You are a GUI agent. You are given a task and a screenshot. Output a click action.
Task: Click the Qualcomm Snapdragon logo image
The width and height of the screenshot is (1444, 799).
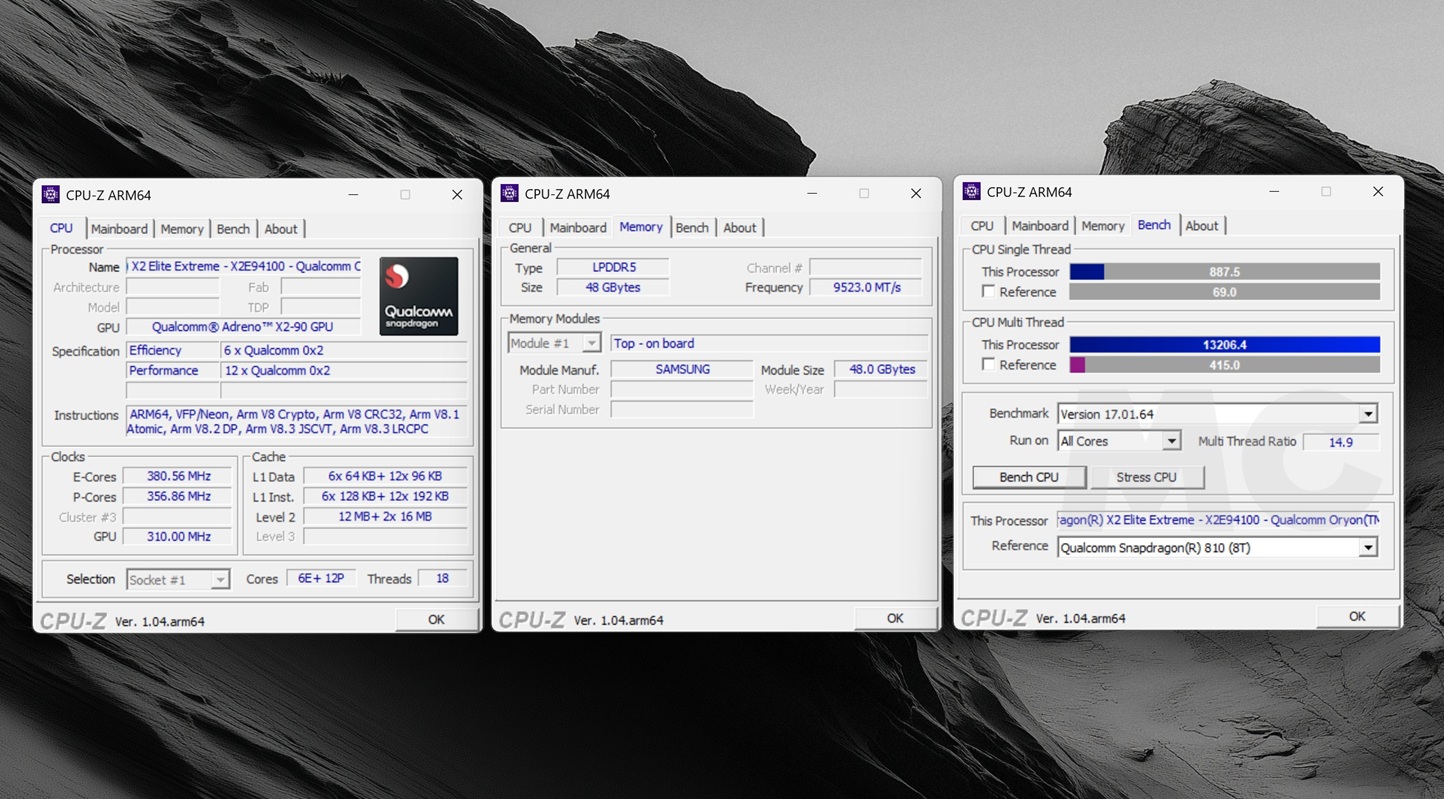(x=418, y=295)
